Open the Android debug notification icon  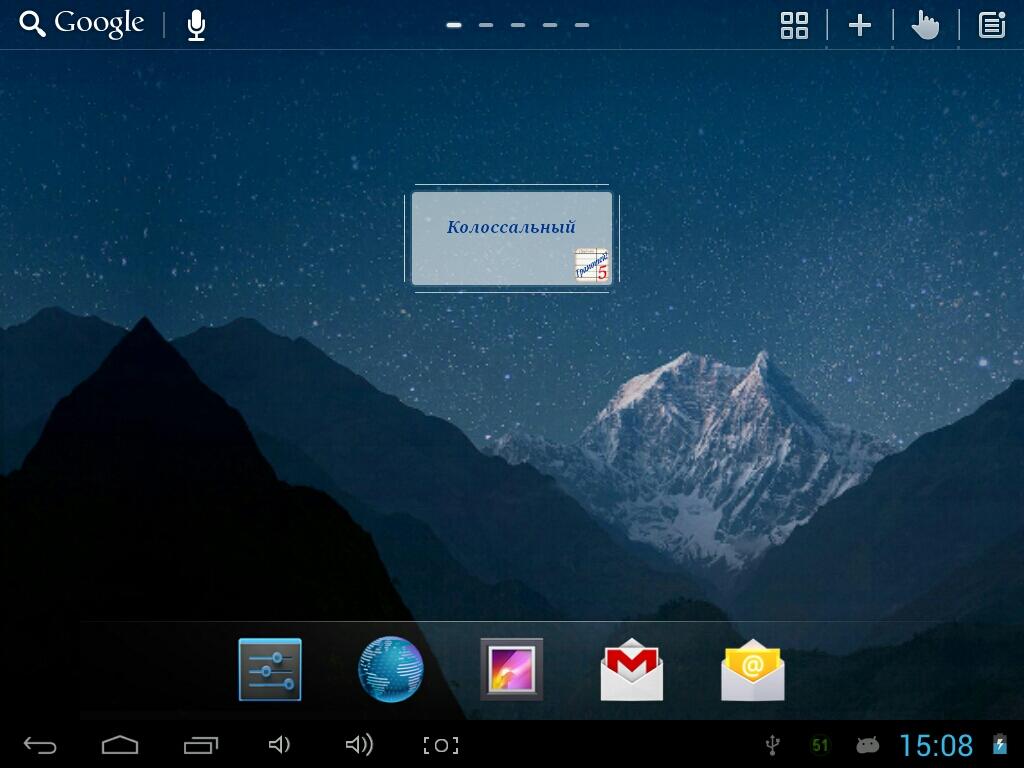(867, 745)
